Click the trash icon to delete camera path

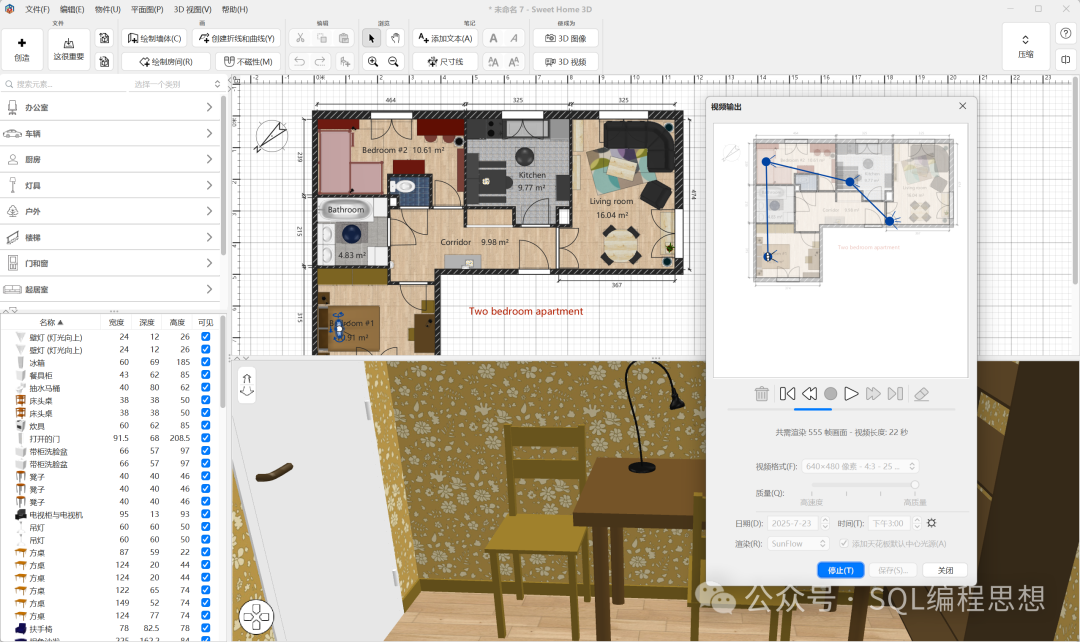point(762,394)
